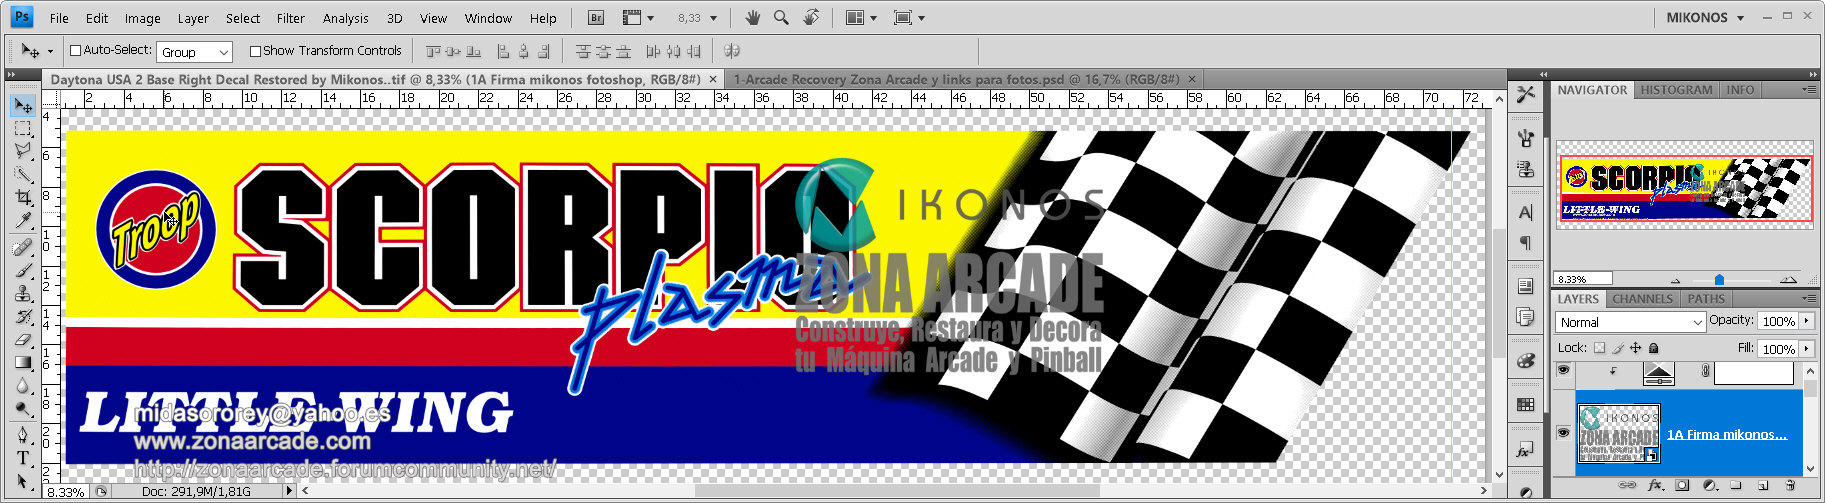
Task: Open the Swatches grid panel icon
Action: [x=1525, y=404]
